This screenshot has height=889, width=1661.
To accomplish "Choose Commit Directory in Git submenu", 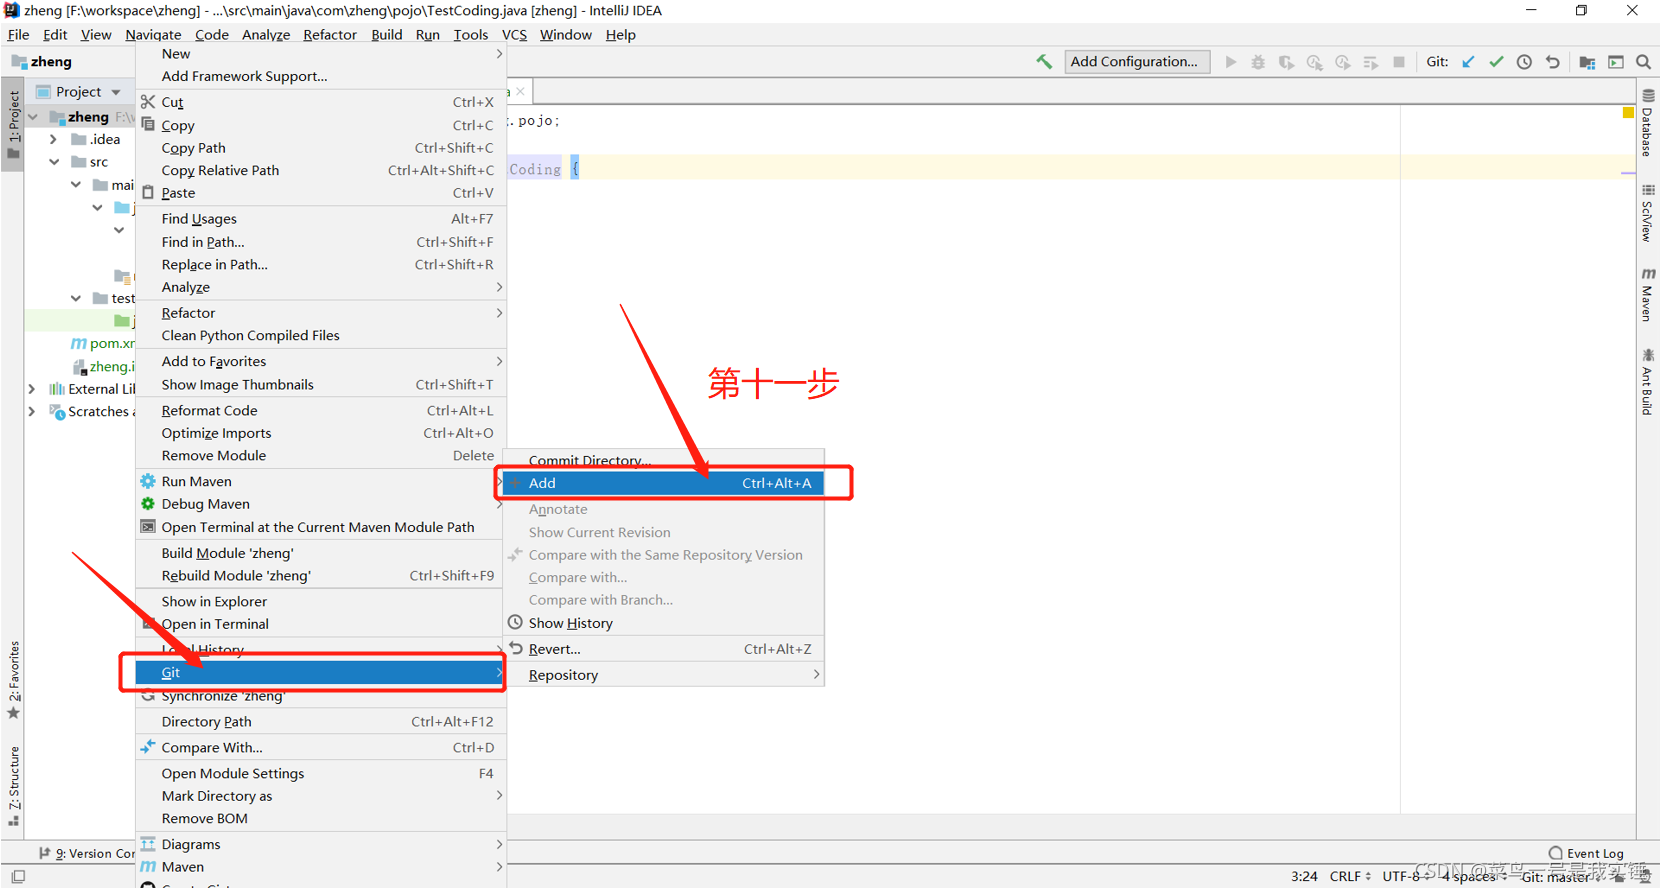I will point(663,460).
